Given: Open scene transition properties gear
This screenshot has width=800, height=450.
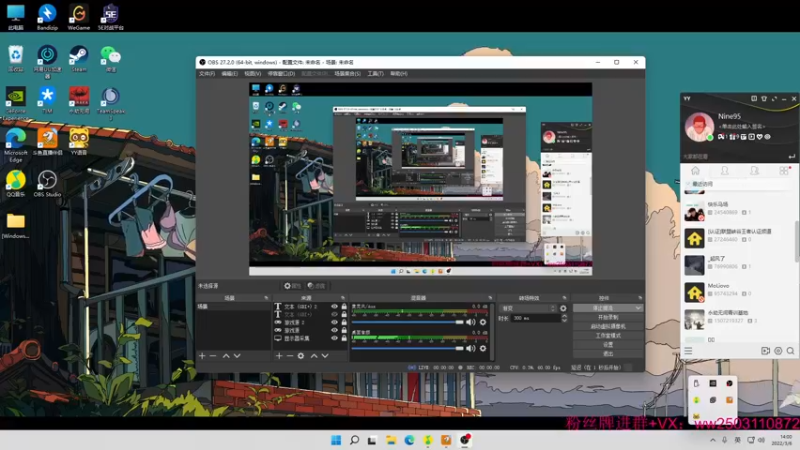Looking at the screenshot, I should [x=563, y=308].
